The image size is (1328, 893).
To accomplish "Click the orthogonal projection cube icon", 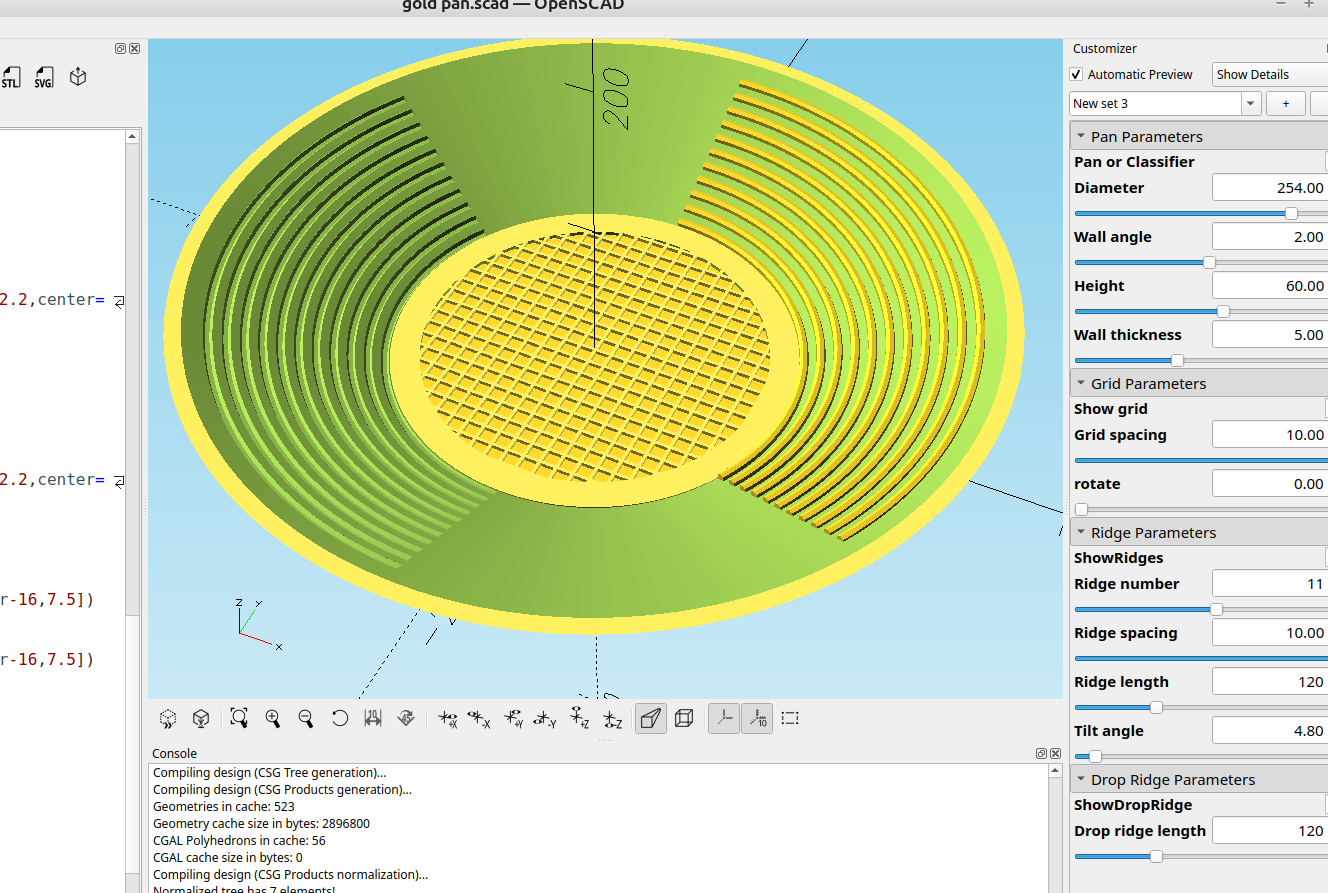I will pyautogui.click(x=684, y=718).
